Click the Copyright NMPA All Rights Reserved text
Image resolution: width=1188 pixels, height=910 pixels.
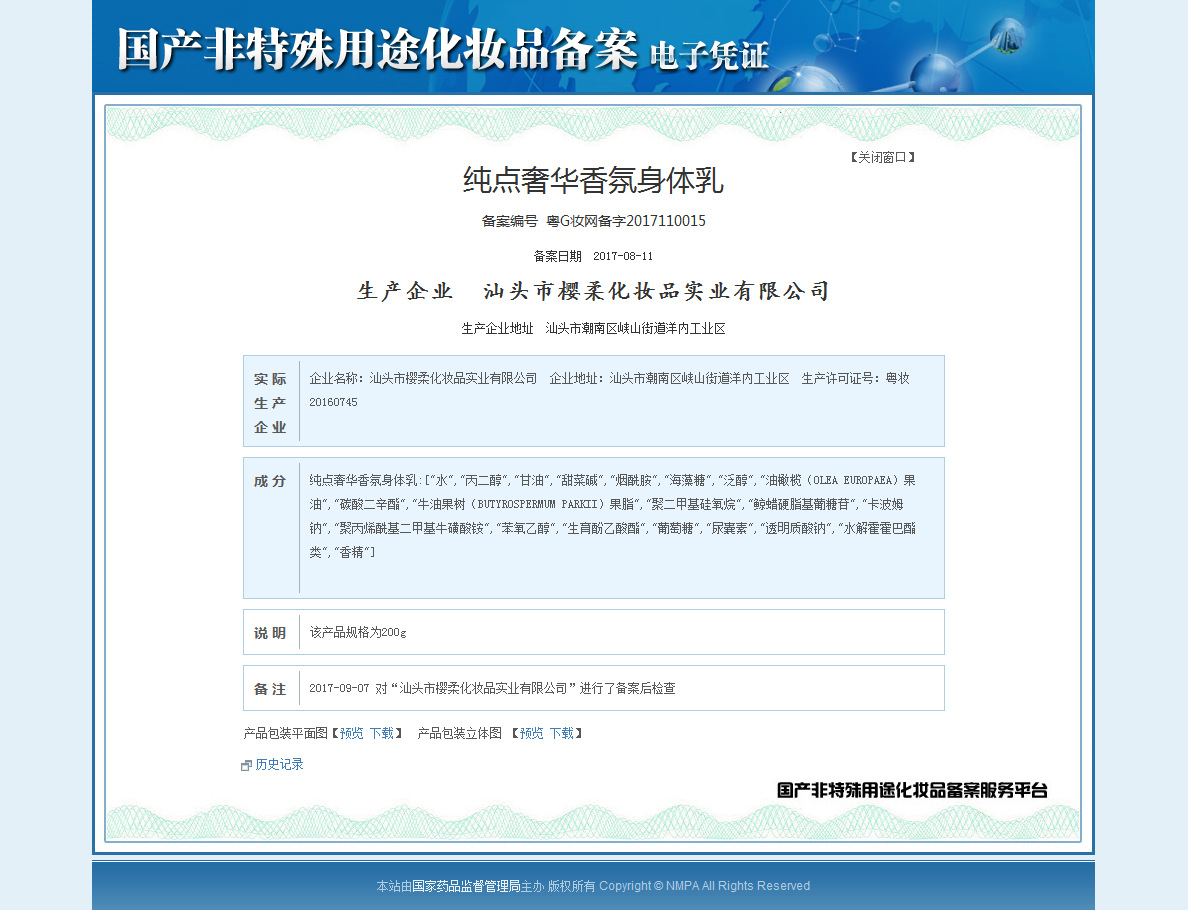click(x=705, y=886)
